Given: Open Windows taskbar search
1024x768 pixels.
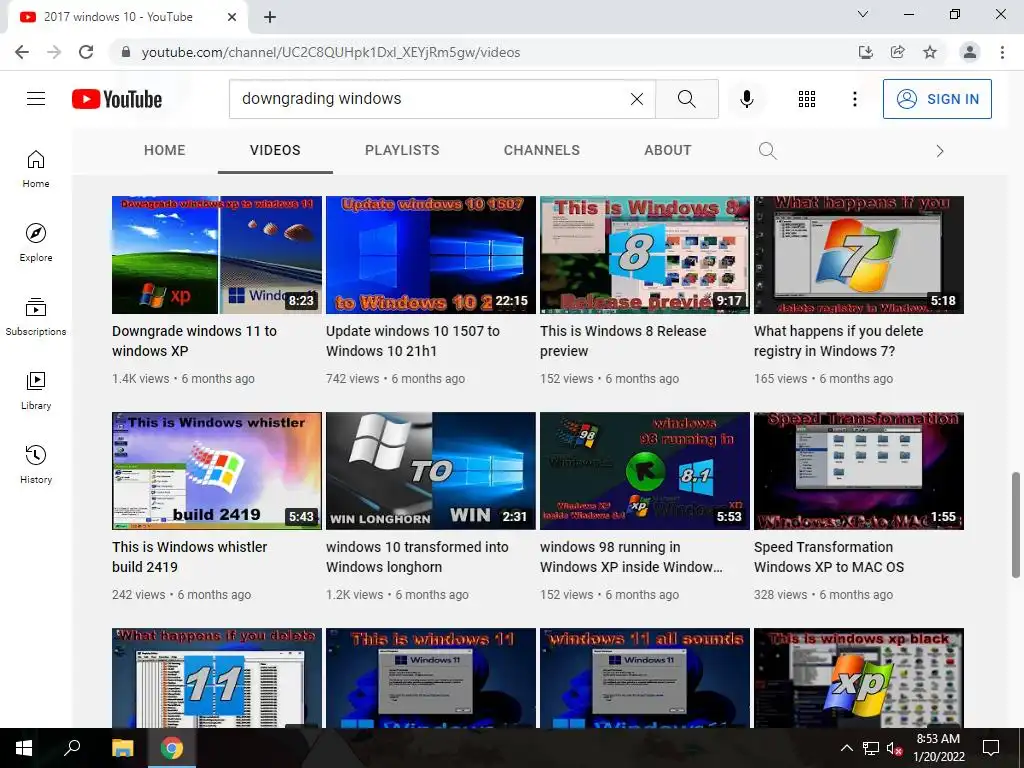Looking at the screenshot, I should [72, 748].
